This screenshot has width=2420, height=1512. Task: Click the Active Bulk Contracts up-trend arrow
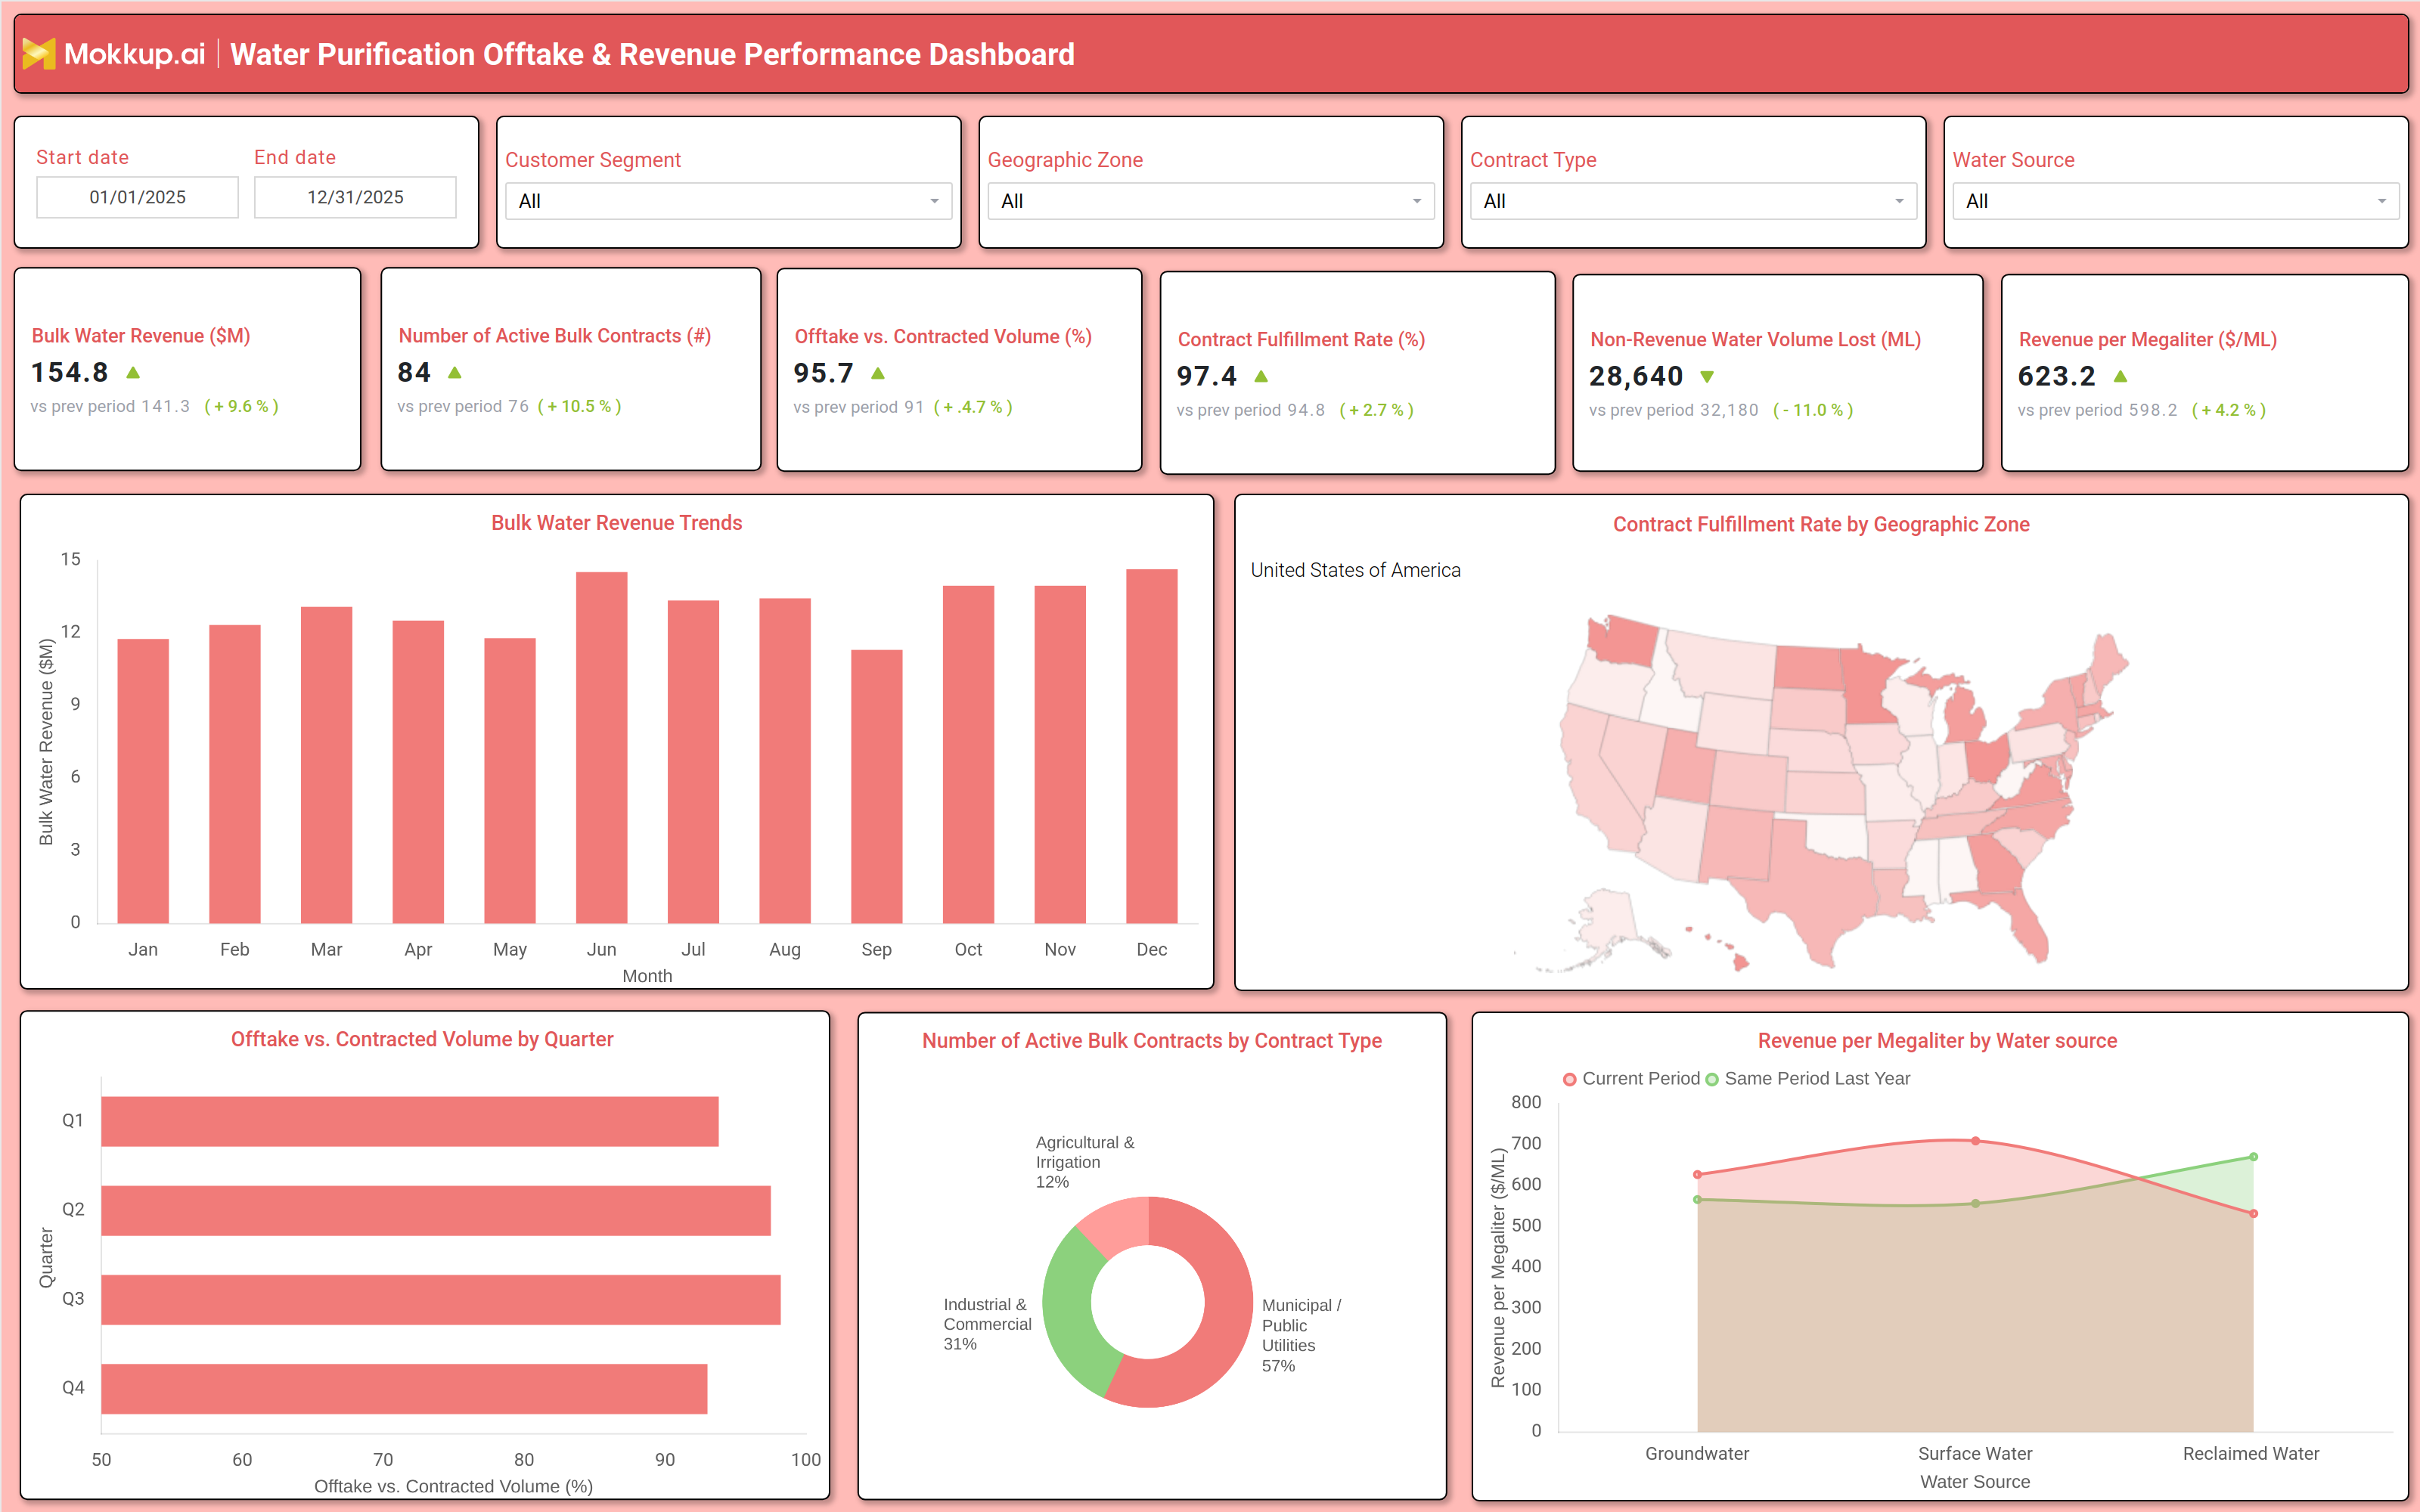click(x=455, y=373)
